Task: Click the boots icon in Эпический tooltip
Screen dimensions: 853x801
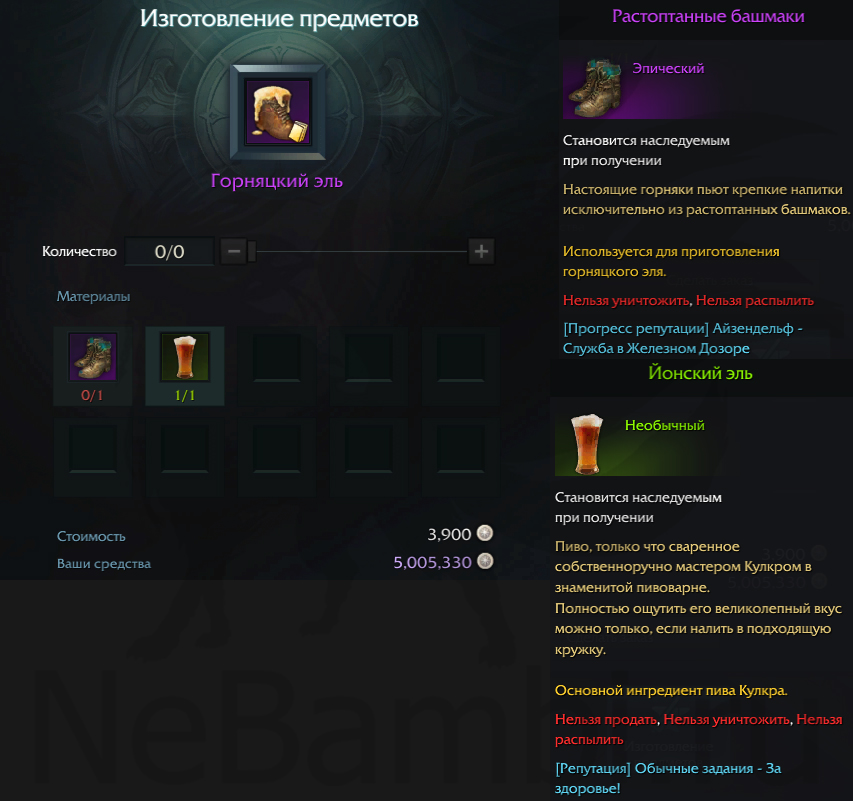Action: 594,88
